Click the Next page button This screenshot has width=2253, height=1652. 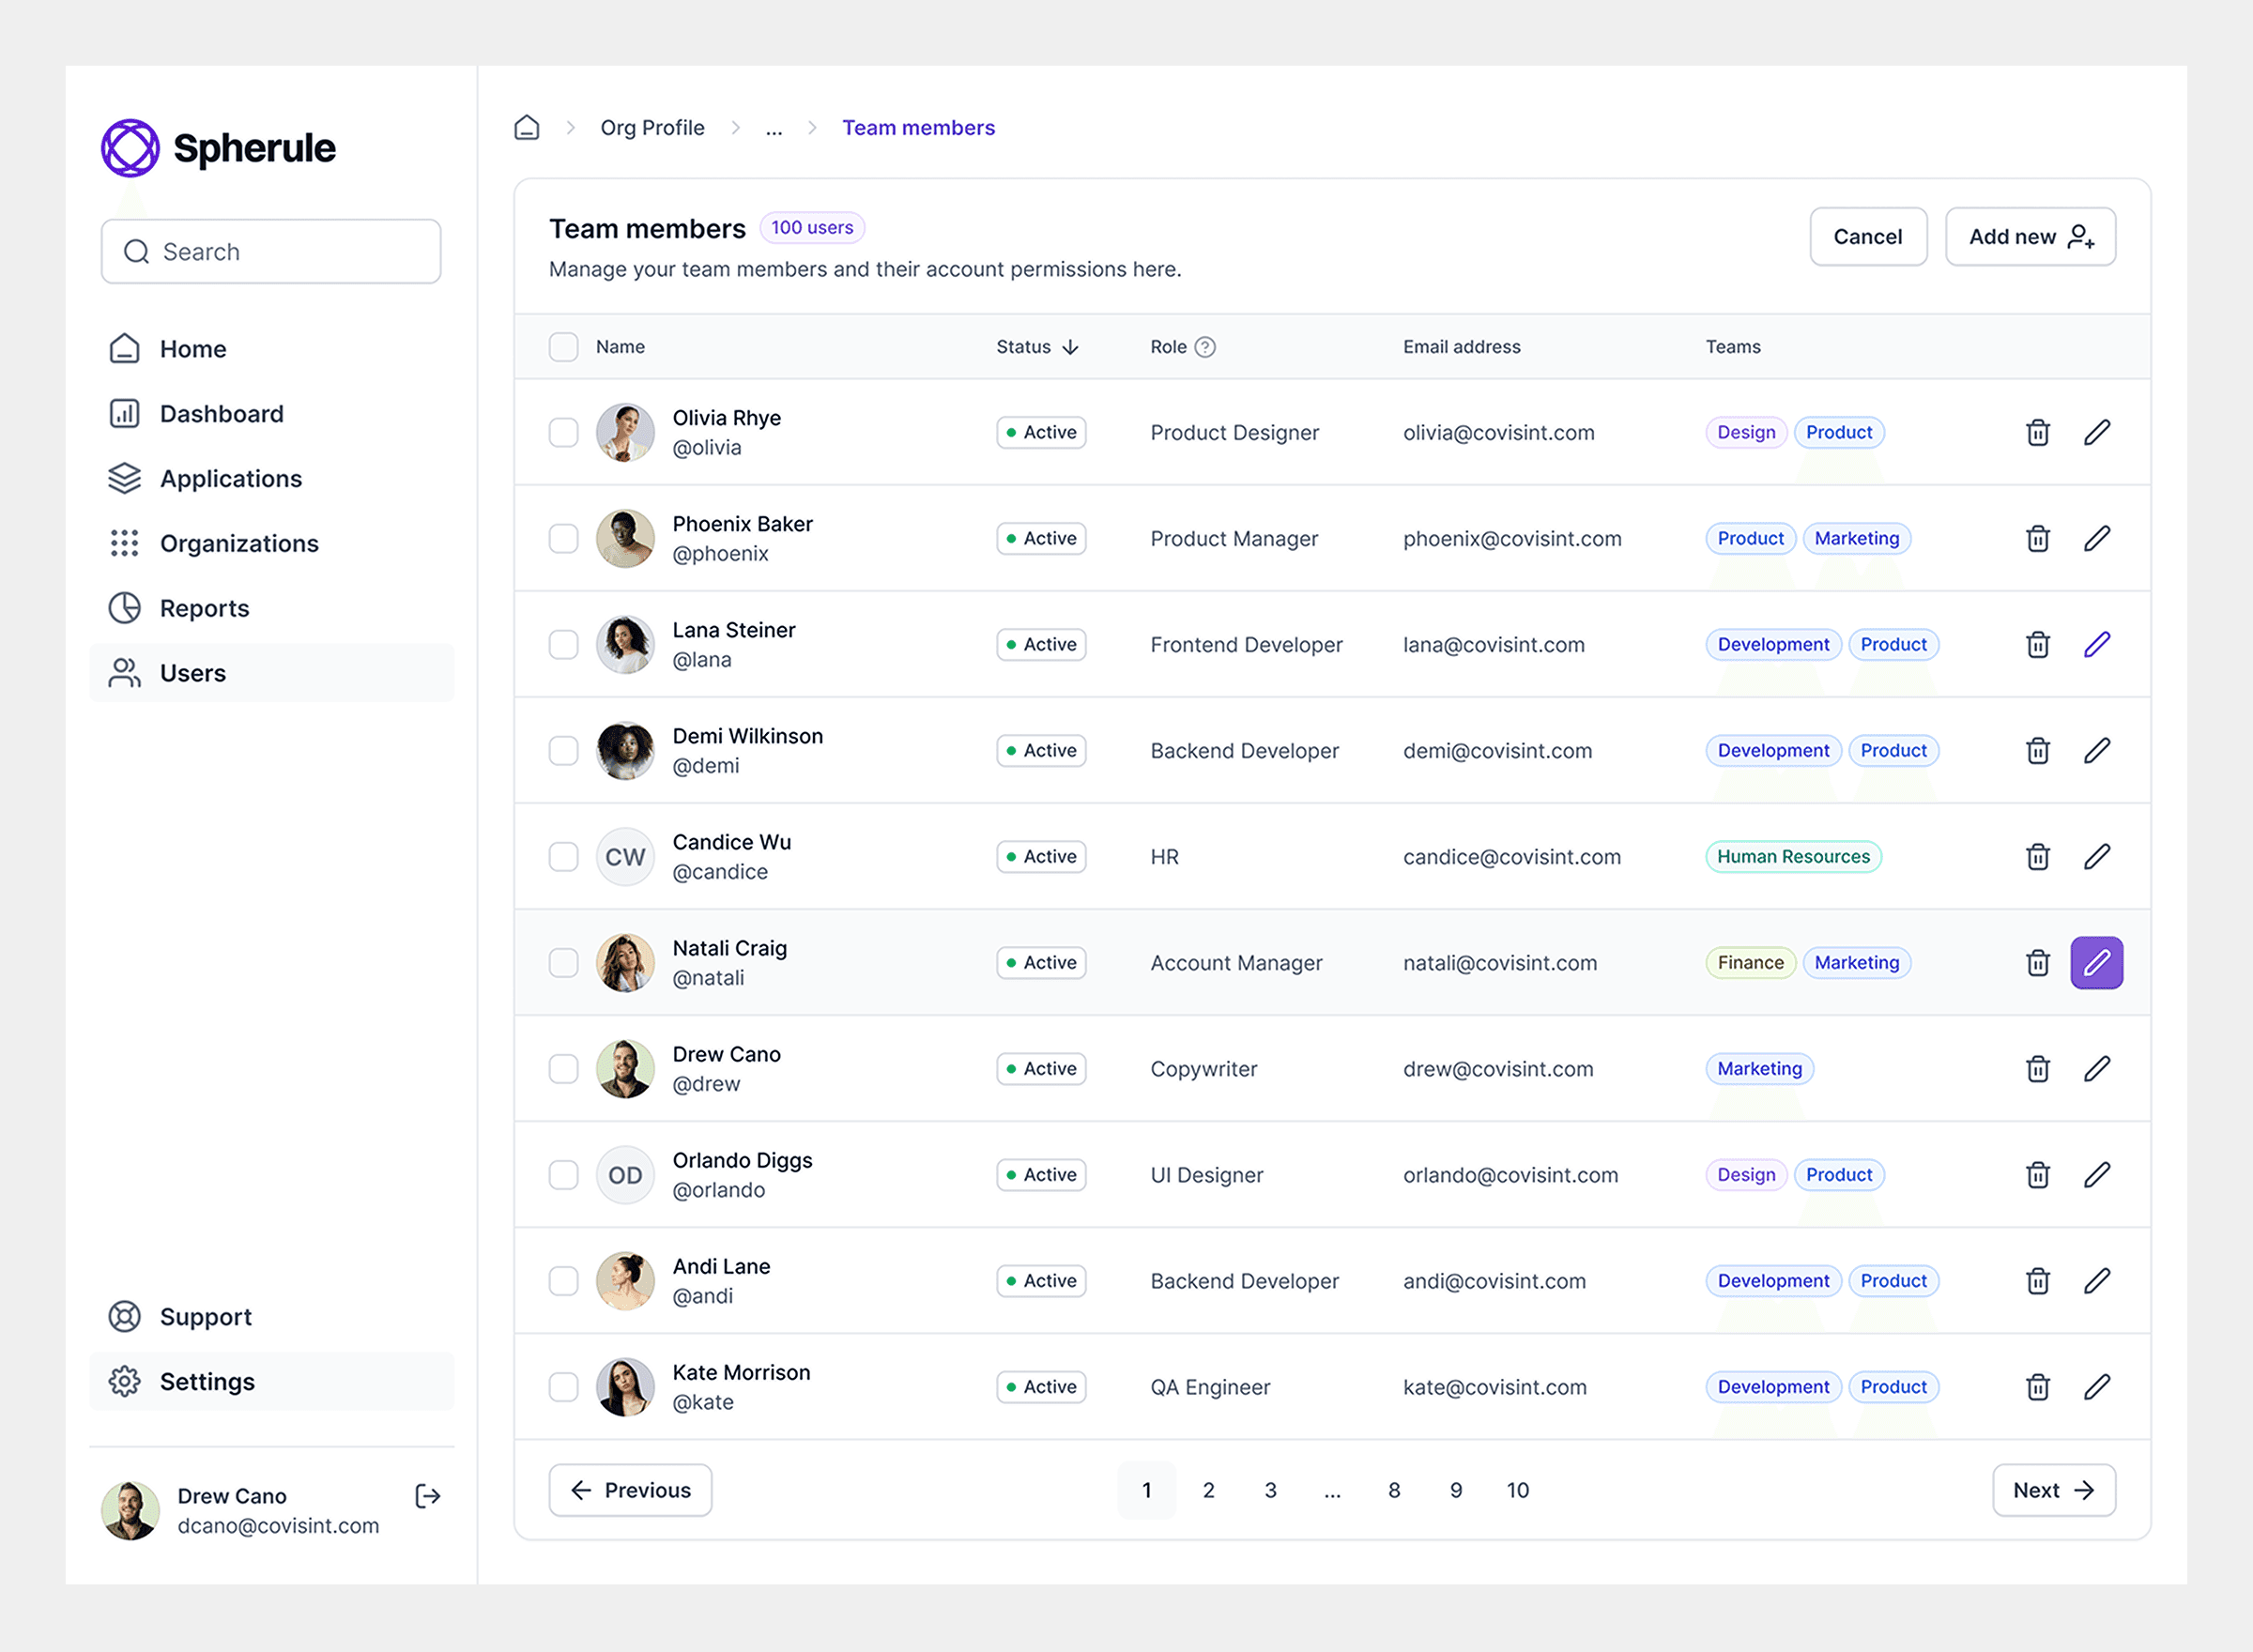click(x=2053, y=1490)
